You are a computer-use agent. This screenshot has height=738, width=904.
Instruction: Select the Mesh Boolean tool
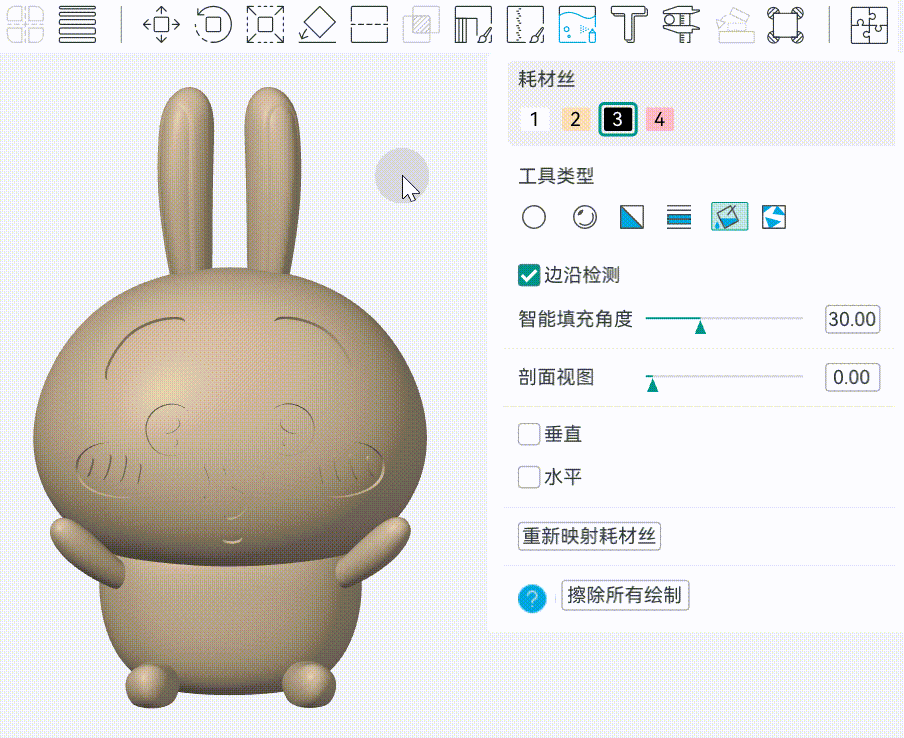(421, 24)
